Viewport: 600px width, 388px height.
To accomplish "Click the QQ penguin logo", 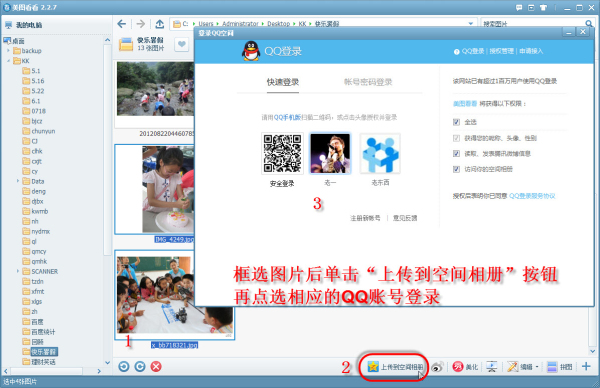I will coord(251,51).
